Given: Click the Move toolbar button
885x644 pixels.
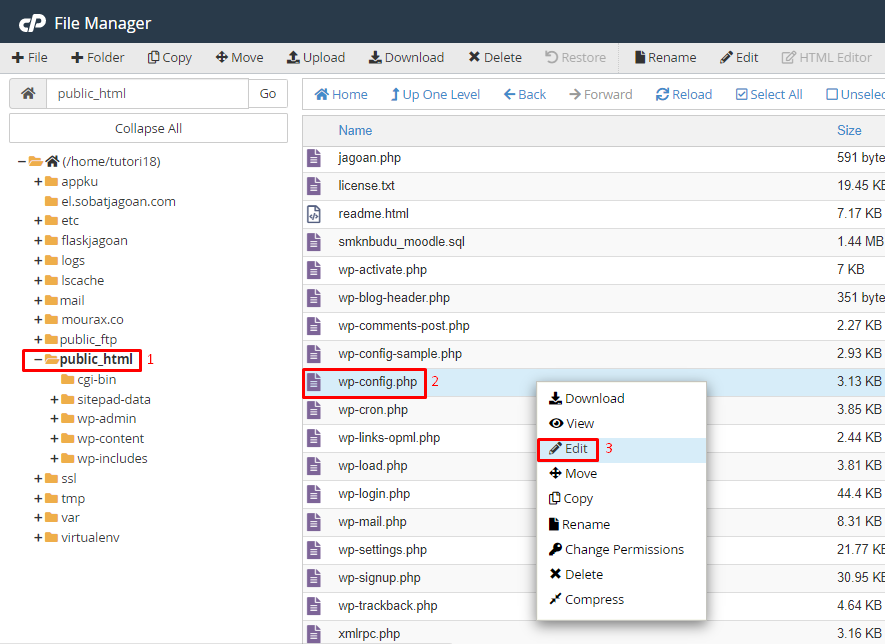Looking at the screenshot, I should pyautogui.click(x=239, y=58).
